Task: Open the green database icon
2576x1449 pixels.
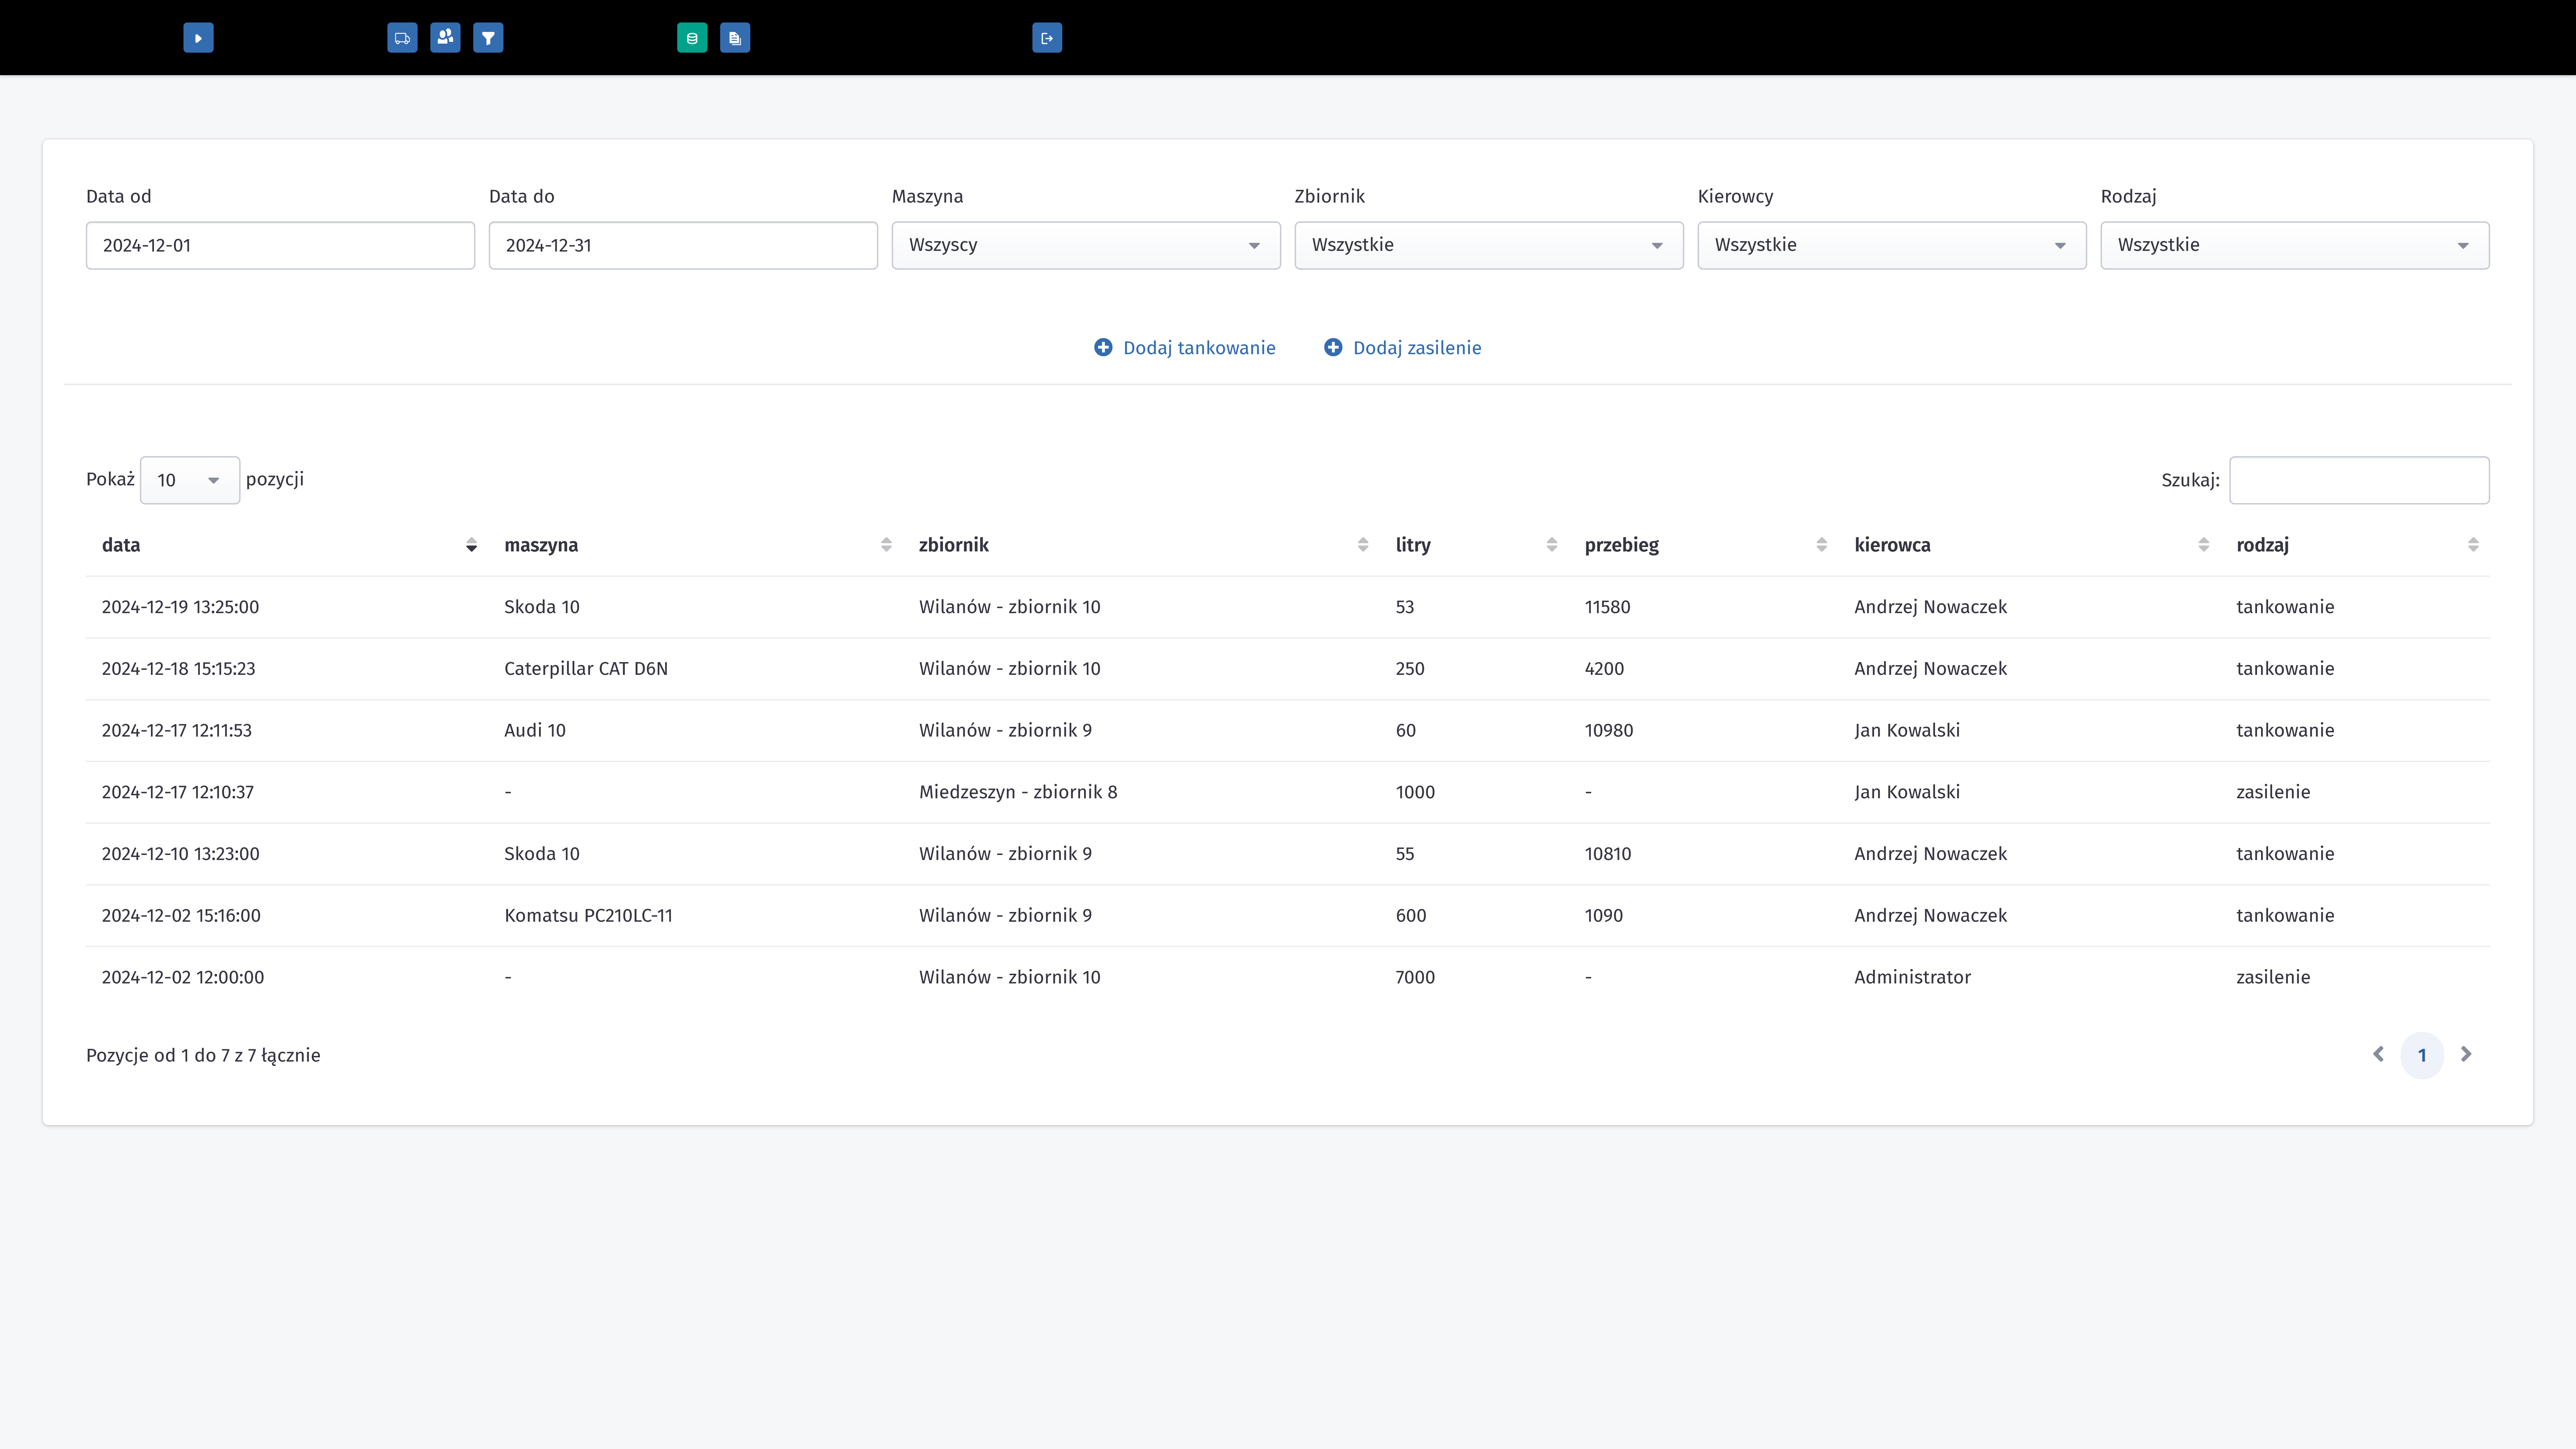Action: [692, 38]
